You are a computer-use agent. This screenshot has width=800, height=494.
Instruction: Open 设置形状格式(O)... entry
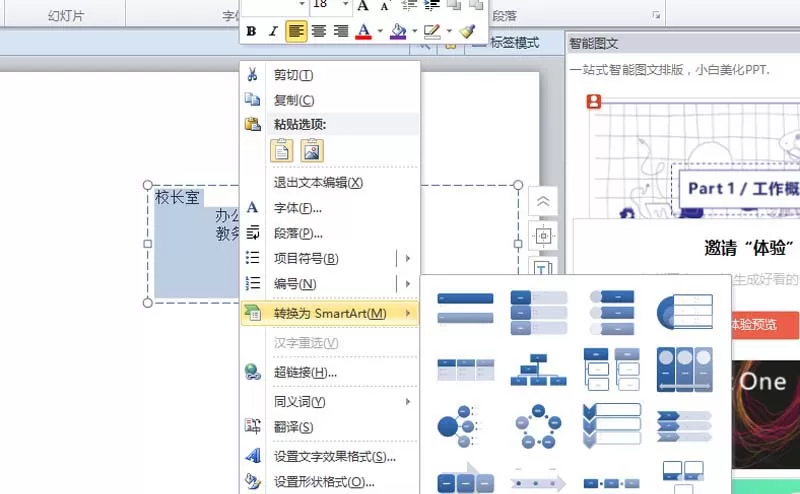click(x=330, y=482)
